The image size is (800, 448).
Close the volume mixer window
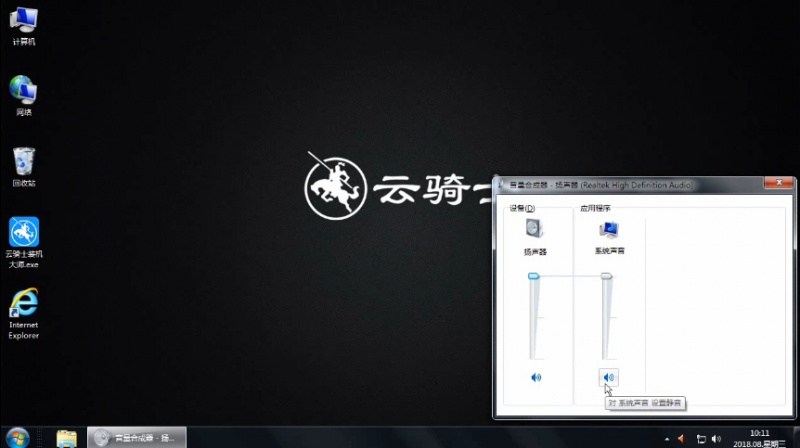click(779, 183)
